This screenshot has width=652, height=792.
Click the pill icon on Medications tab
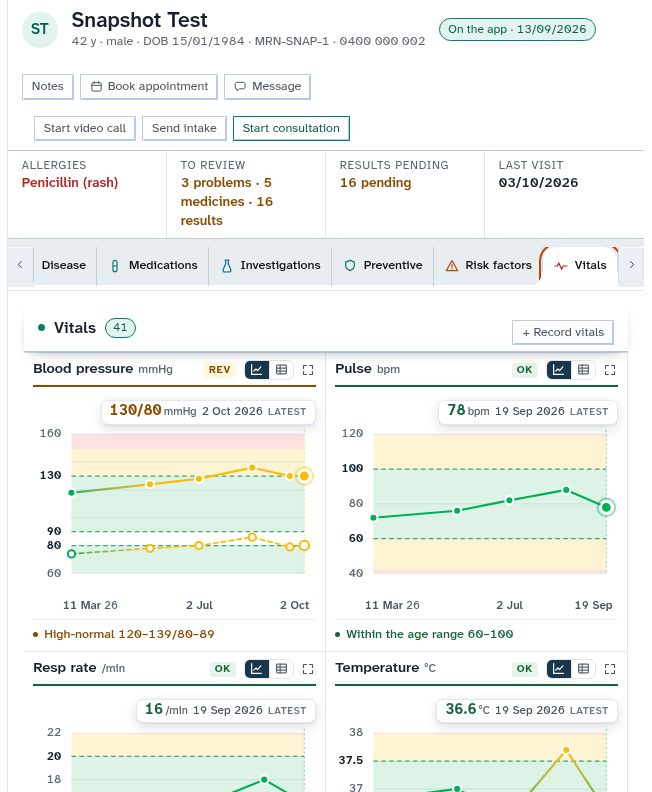[115, 266]
